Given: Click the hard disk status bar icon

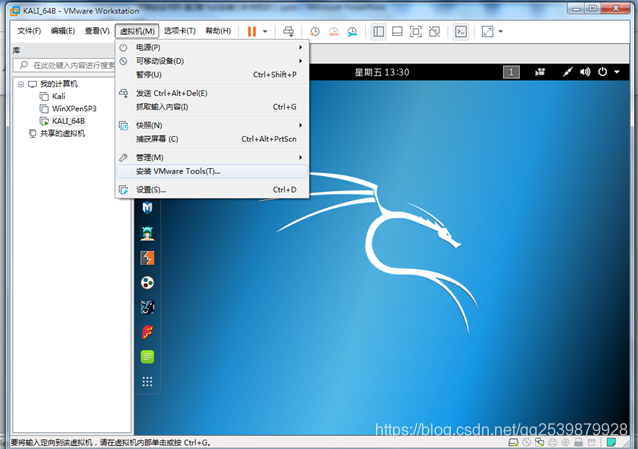Looking at the screenshot, I should click(x=513, y=442).
